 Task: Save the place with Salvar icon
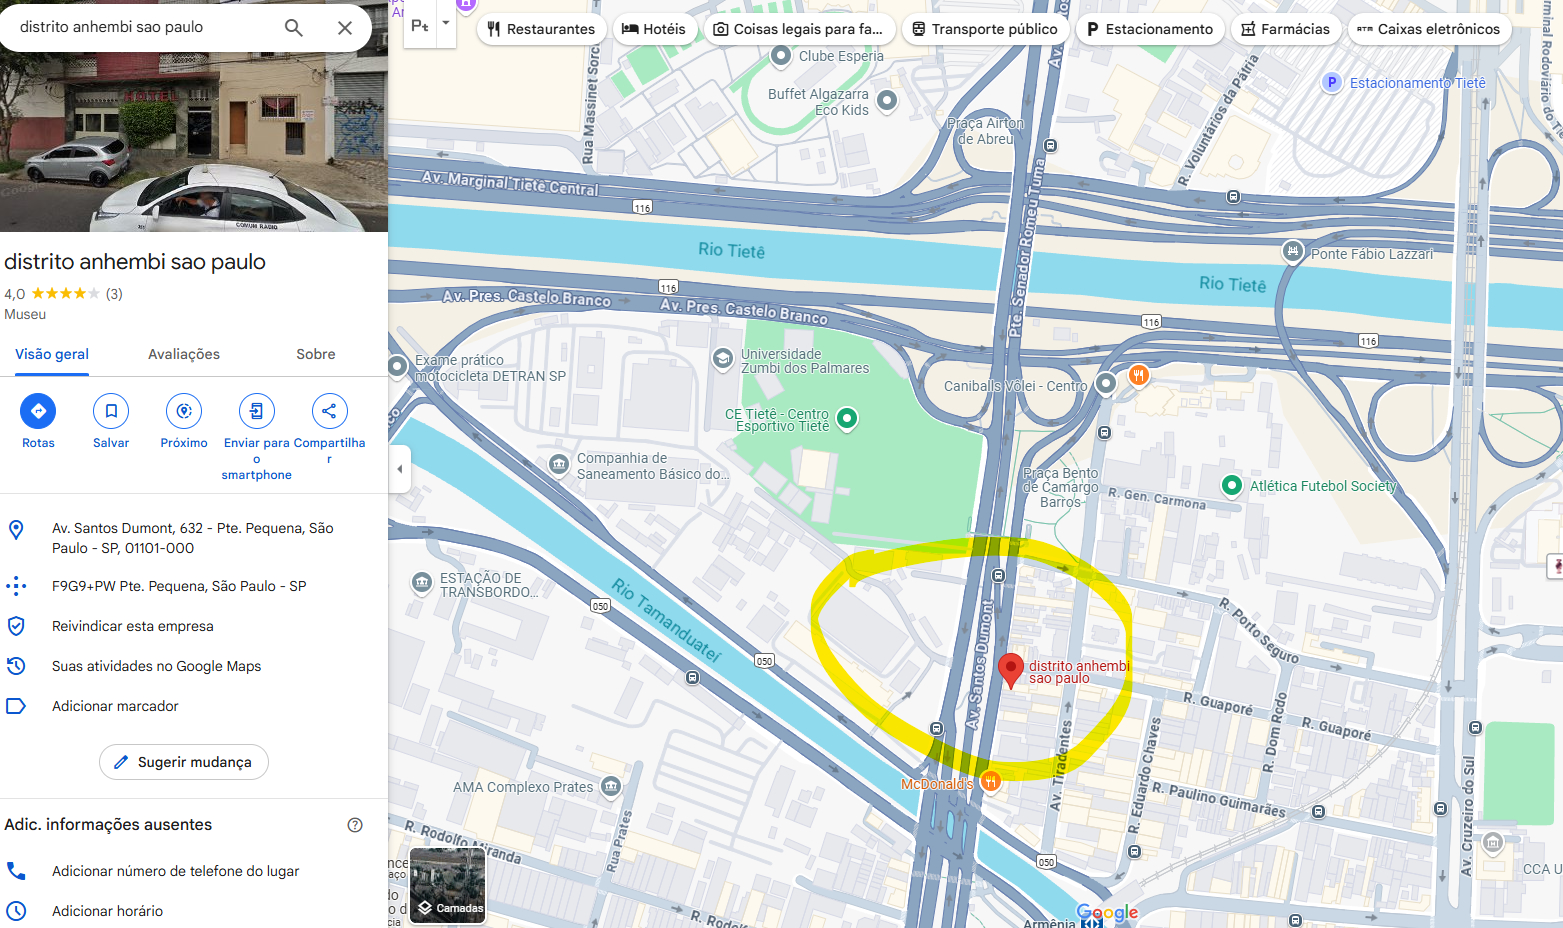tap(111, 411)
